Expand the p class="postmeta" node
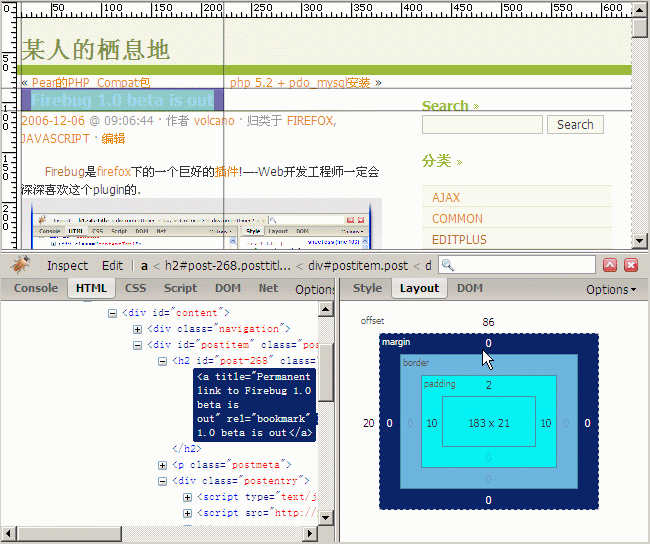 pyautogui.click(x=163, y=465)
